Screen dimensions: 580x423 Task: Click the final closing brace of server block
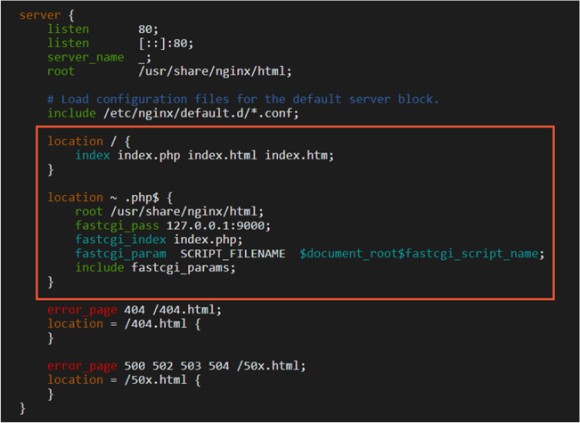click(x=22, y=409)
